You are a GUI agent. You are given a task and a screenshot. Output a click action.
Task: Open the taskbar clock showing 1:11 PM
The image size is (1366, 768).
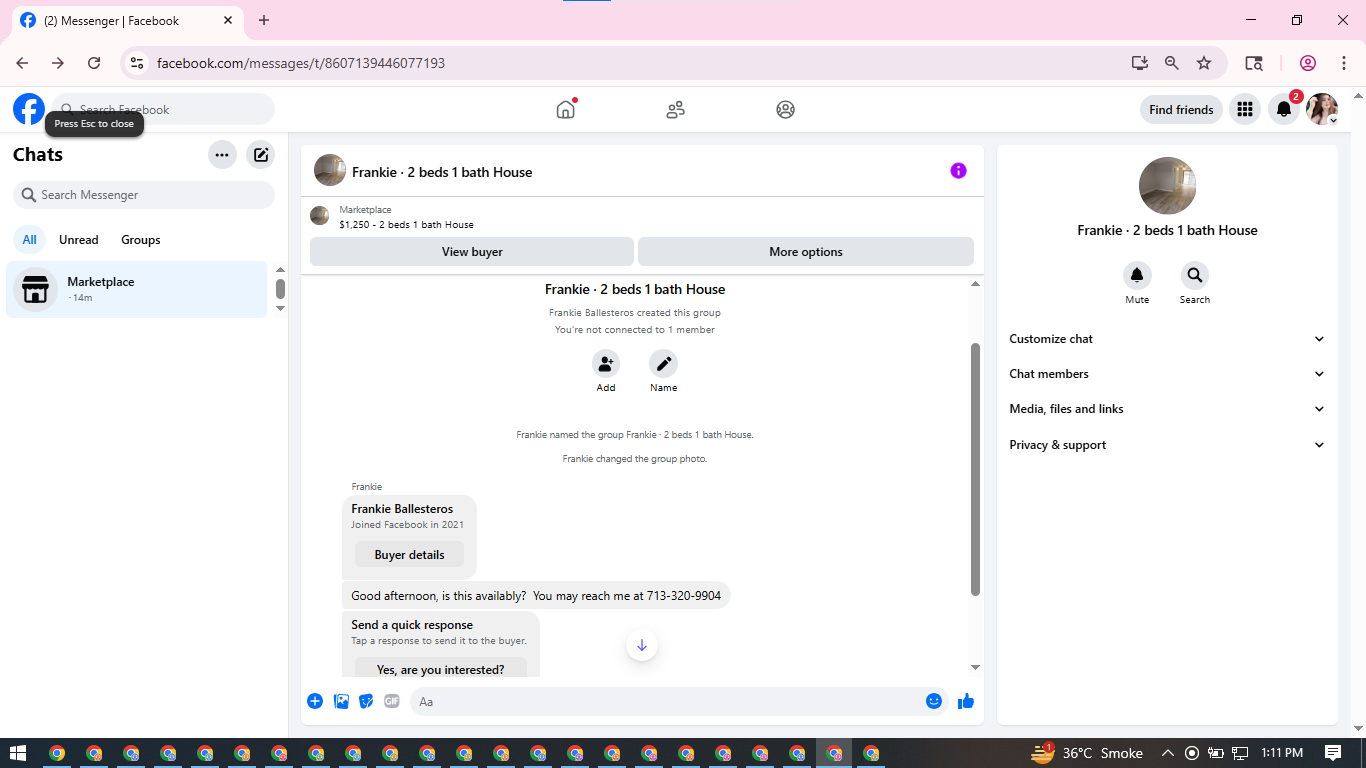tap(1282, 753)
